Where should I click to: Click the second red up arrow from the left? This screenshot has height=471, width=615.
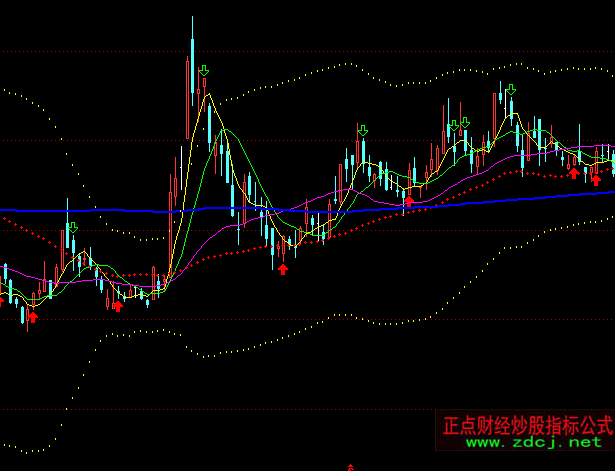117,306
